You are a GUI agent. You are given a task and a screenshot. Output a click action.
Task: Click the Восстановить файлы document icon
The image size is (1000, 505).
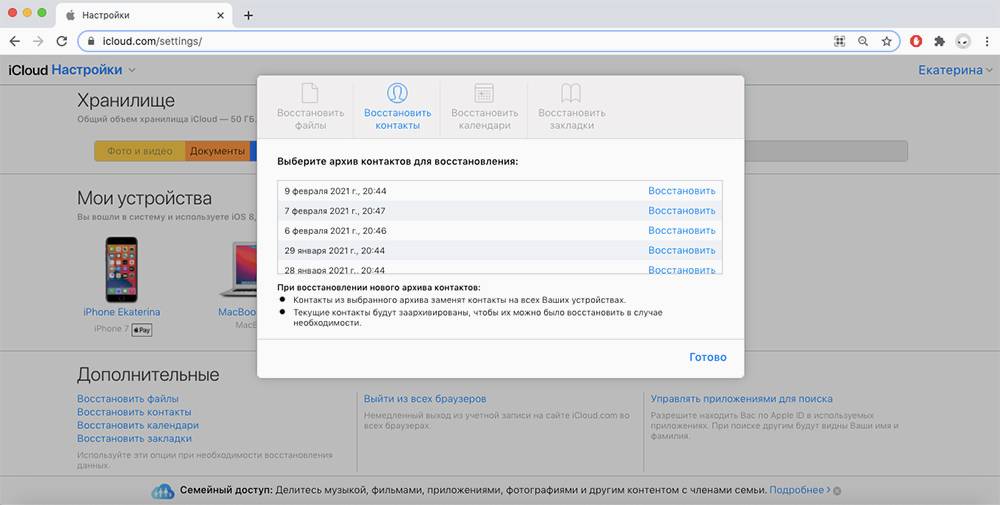tap(310, 94)
